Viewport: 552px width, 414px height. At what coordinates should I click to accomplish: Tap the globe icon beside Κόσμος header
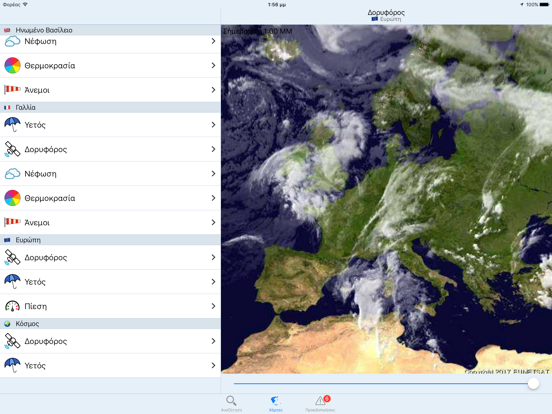tap(7, 324)
